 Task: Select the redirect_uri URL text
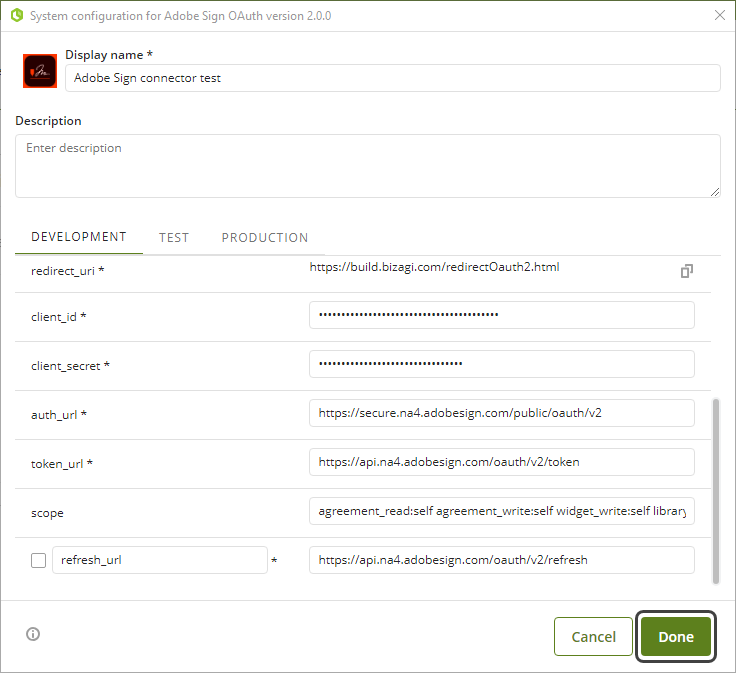(434, 267)
